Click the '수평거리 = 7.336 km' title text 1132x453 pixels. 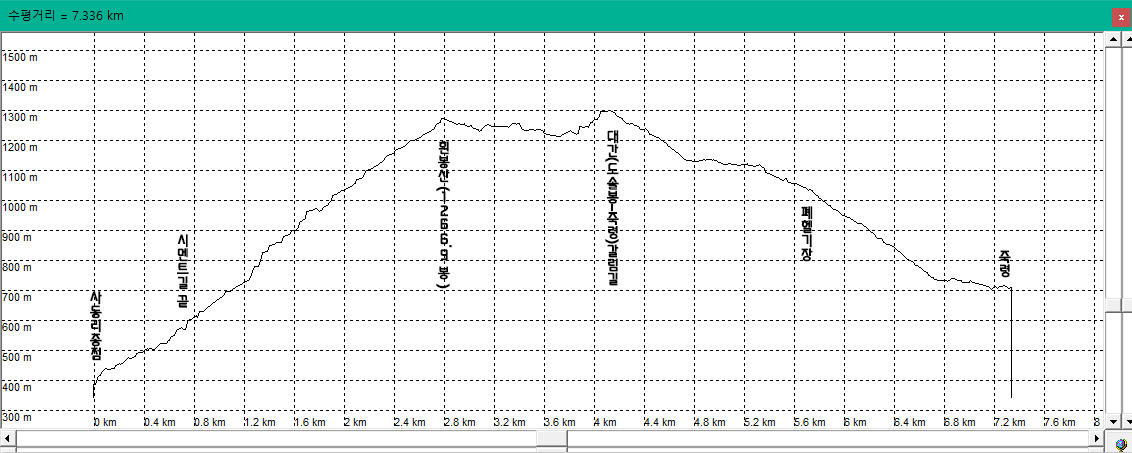pyautogui.click(x=66, y=15)
